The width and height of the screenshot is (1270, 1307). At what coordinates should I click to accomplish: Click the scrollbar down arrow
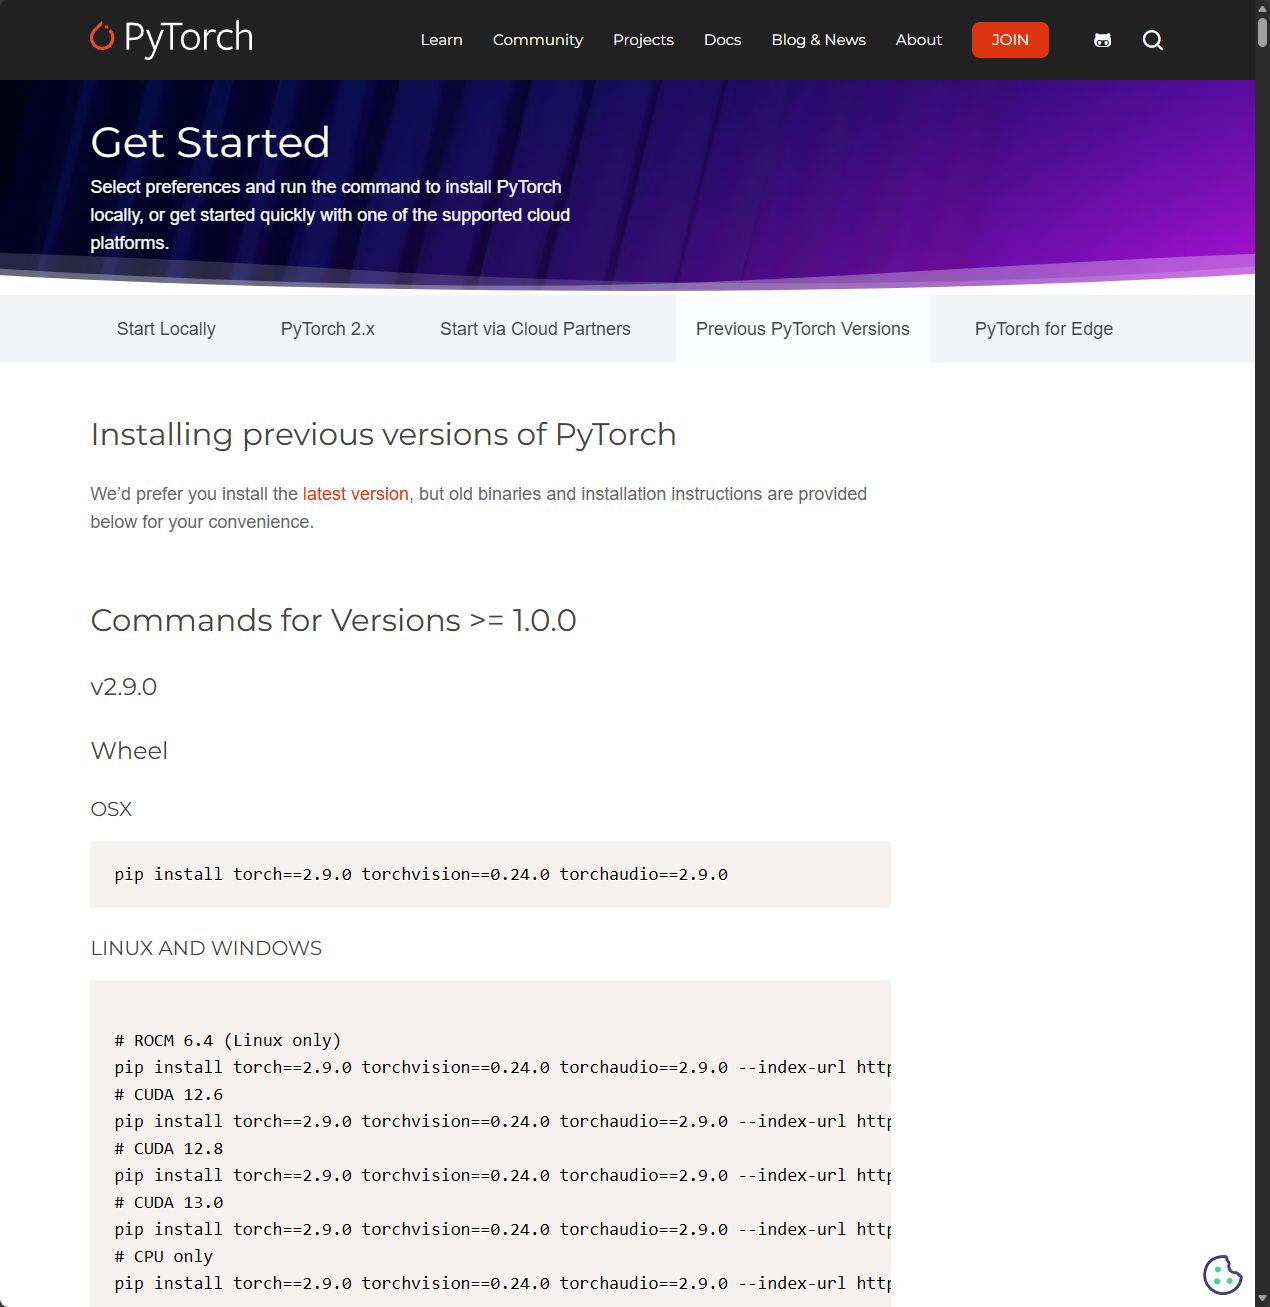(1262, 1299)
